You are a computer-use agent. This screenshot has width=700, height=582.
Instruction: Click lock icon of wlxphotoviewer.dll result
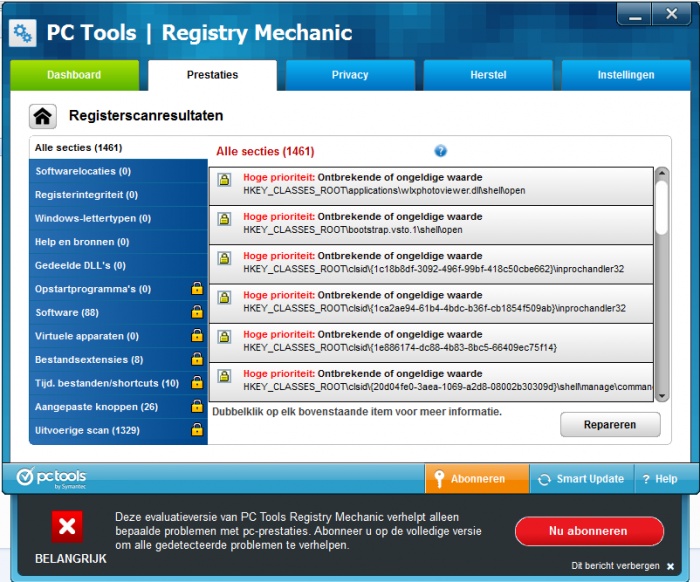224,179
